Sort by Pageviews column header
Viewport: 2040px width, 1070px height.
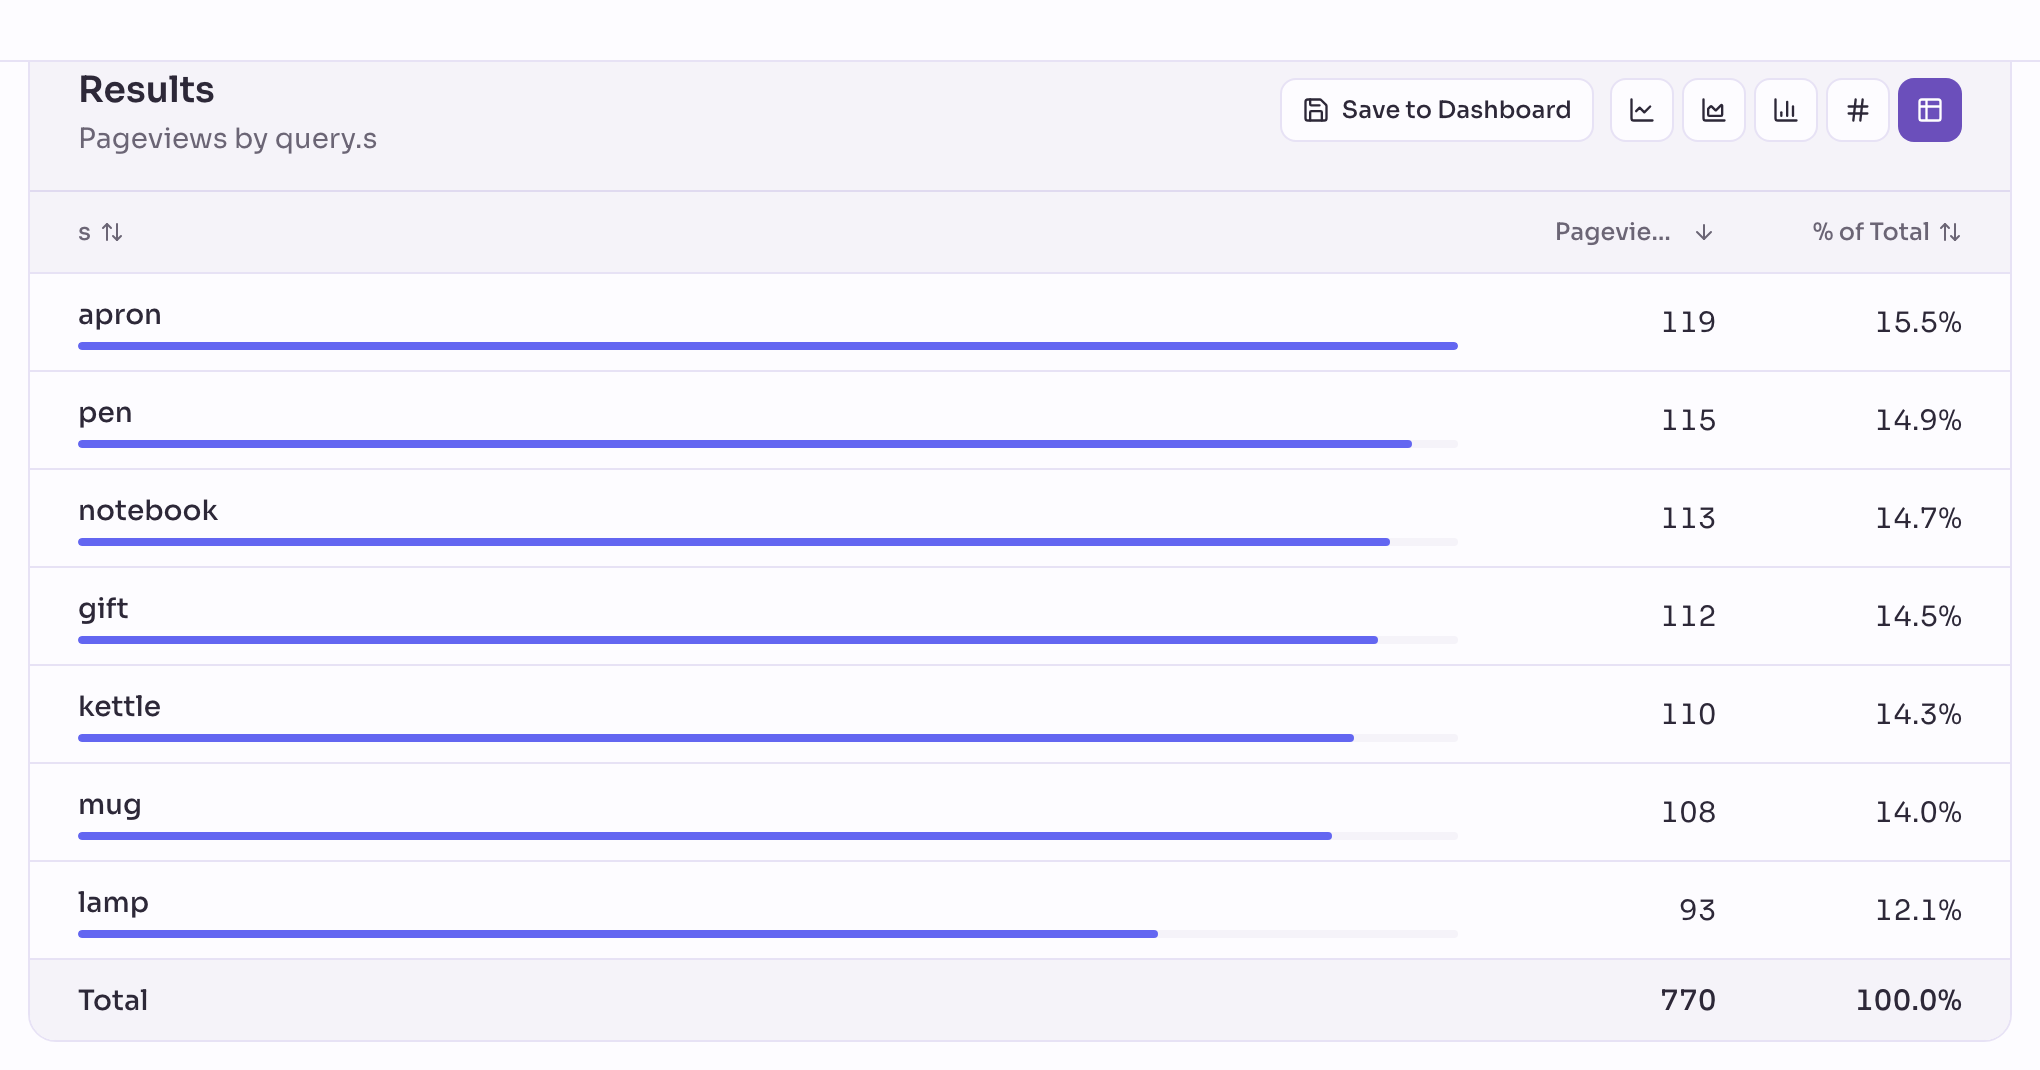1634,232
